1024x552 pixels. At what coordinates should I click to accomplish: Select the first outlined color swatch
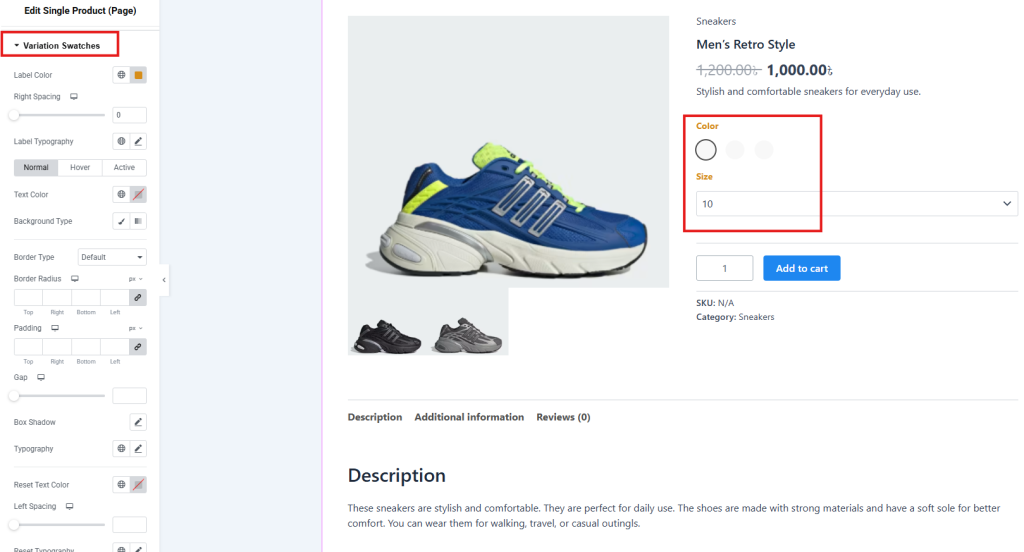[x=706, y=150]
